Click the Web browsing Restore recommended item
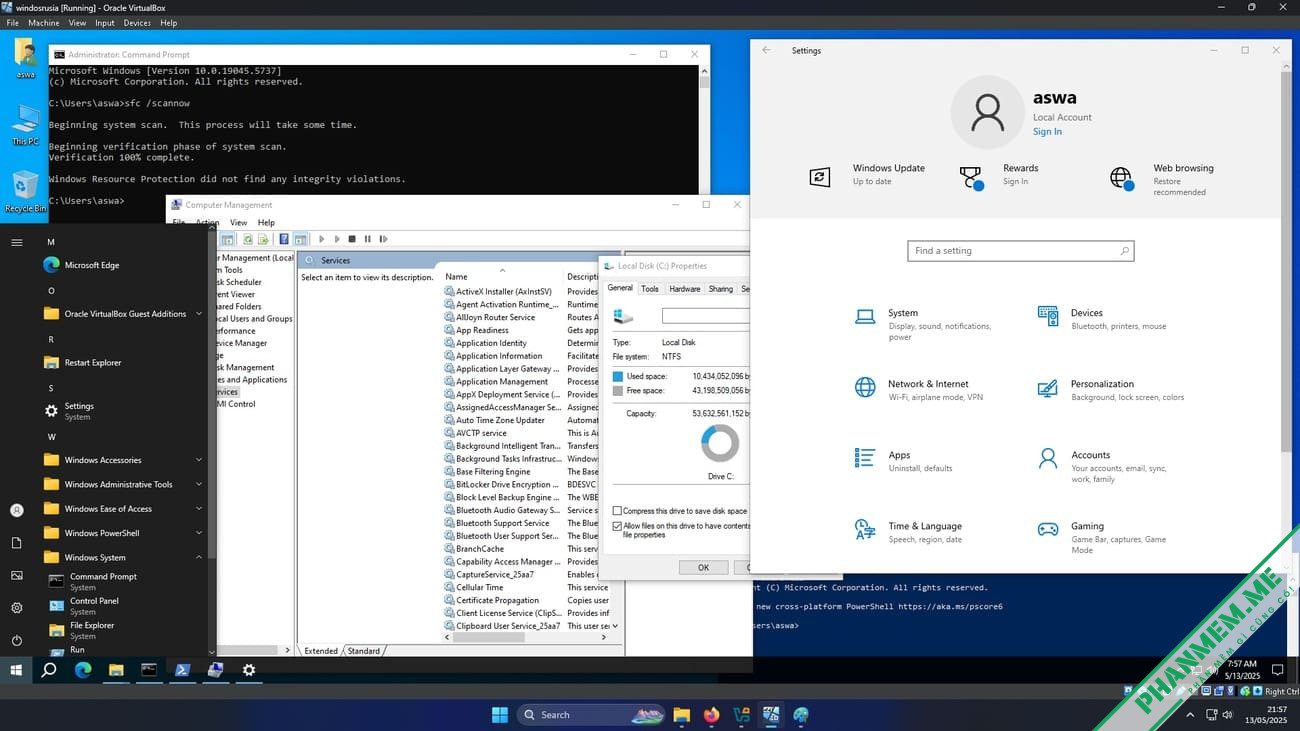The image size is (1300, 731). (1161, 180)
